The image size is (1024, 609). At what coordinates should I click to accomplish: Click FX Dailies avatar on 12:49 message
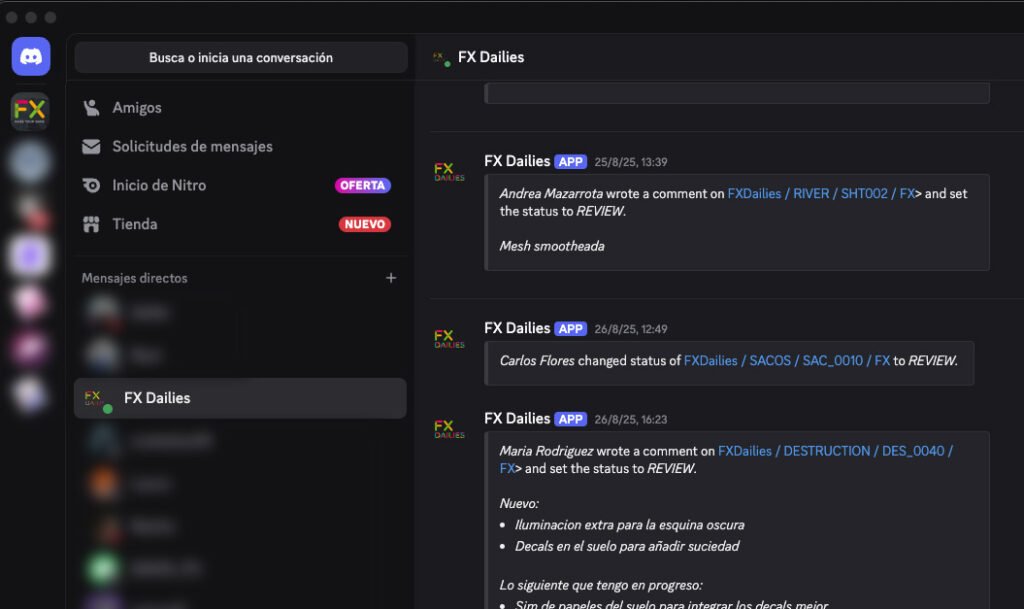point(449,338)
